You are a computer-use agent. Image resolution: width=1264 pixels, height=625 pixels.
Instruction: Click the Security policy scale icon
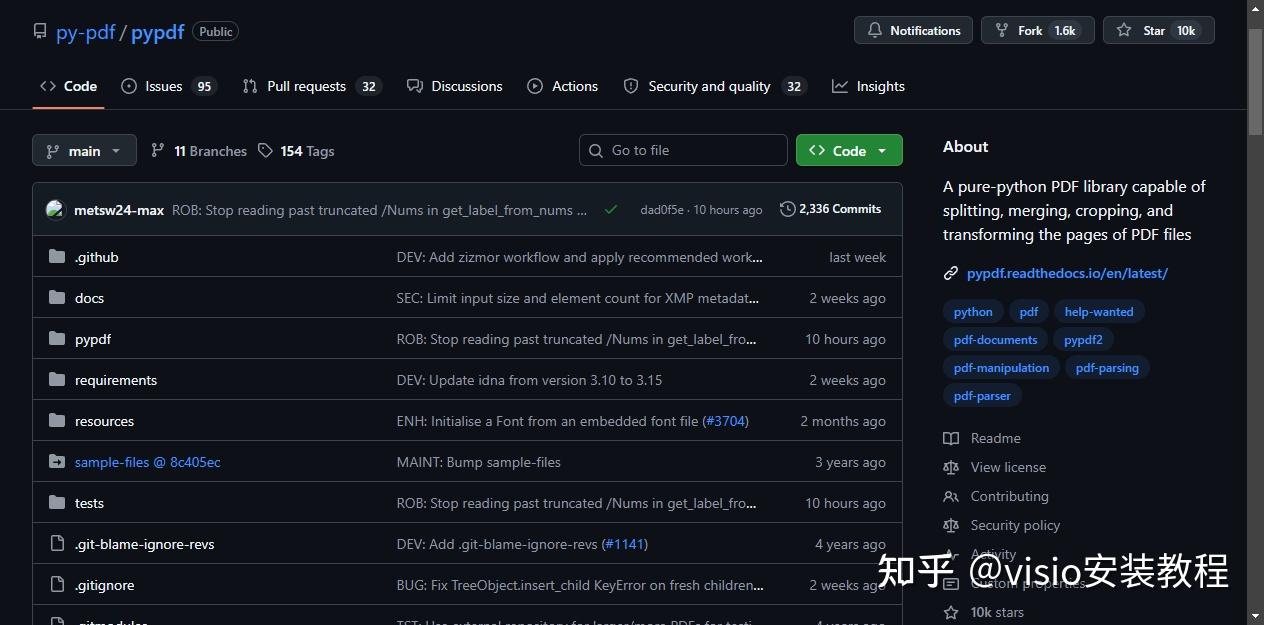951,525
